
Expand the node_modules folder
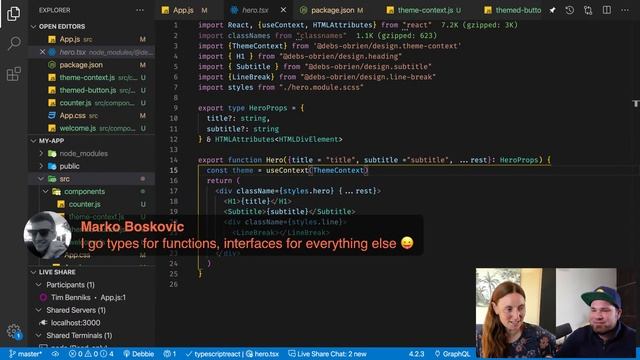point(41,153)
